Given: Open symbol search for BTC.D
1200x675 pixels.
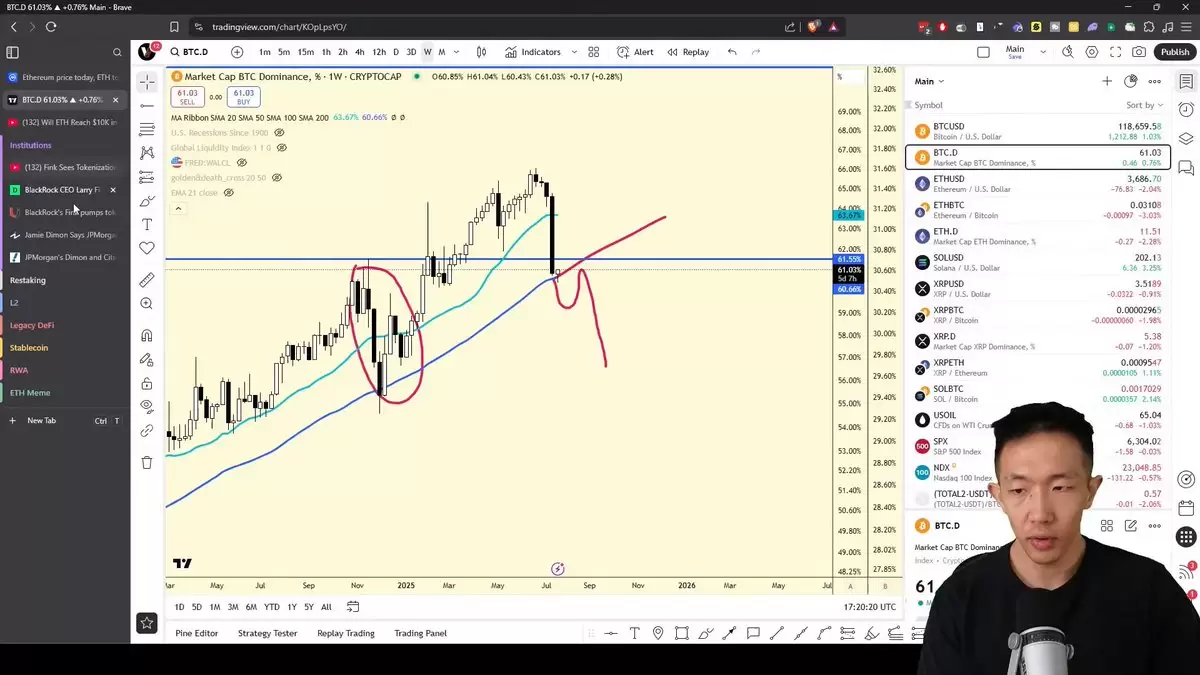Looking at the screenshot, I should click(188, 52).
